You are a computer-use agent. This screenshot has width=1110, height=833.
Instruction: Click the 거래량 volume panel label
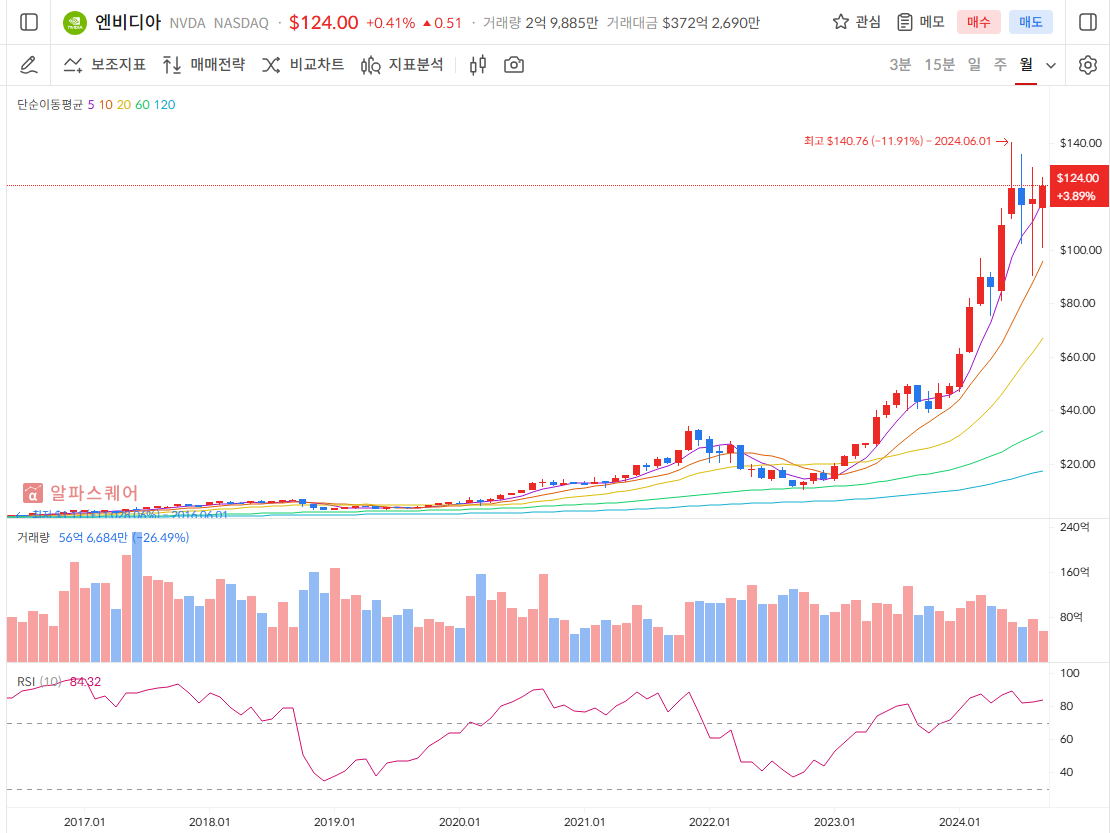tap(33, 538)
